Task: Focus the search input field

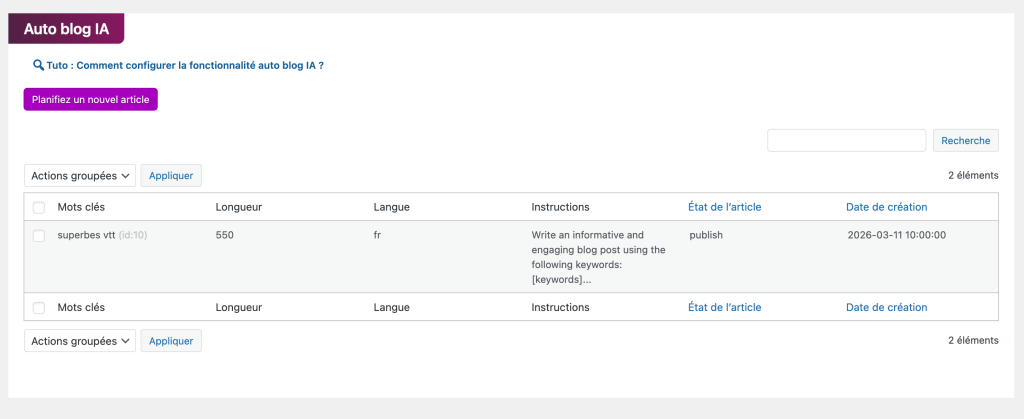Action: [x=846, y=140]
